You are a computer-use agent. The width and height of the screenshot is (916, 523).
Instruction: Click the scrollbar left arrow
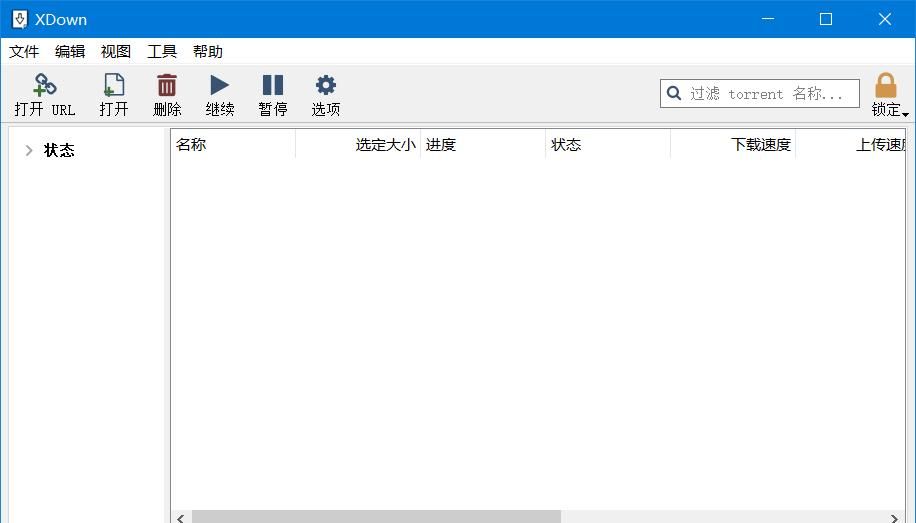pyautogui.click(x=181, y=518)
